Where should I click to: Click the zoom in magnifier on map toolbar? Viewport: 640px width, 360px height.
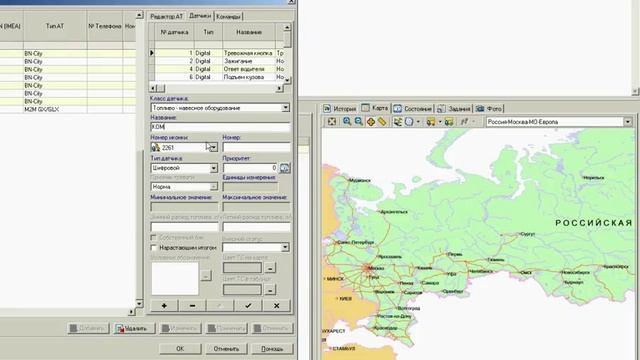coord(347,121)
